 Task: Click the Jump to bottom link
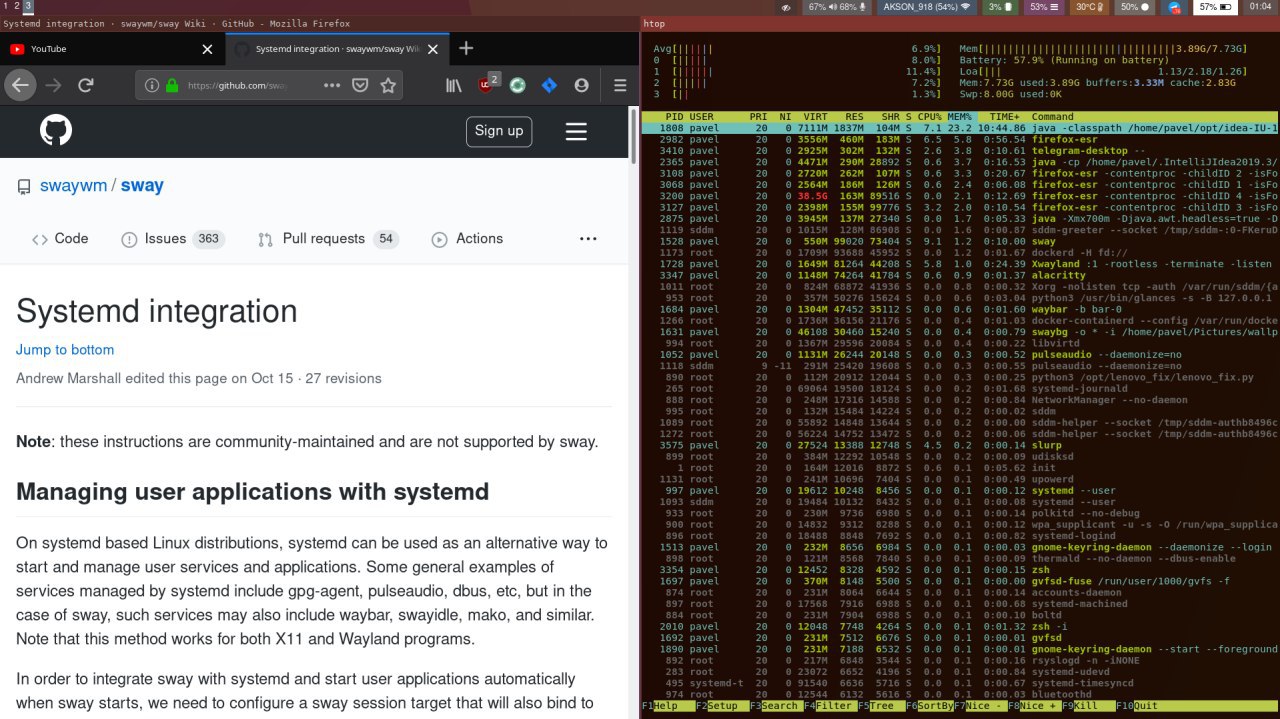[x=65, y=350]
